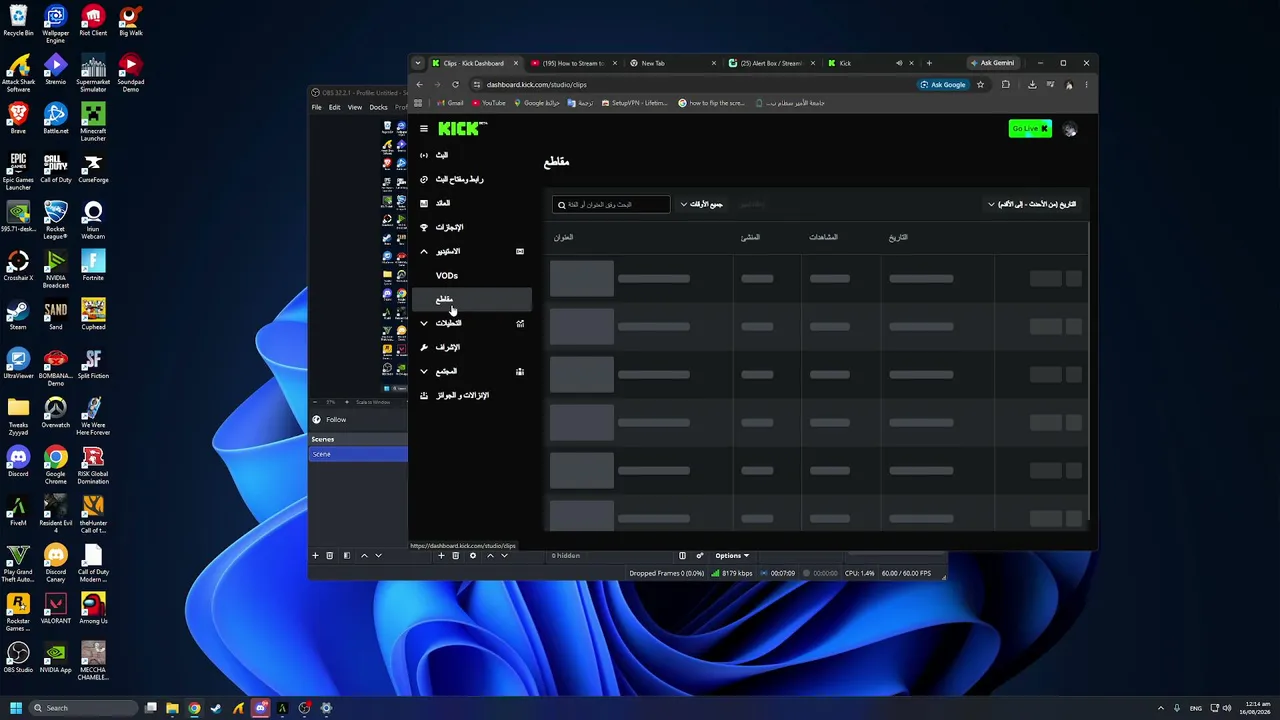
Task: Switch to the Alert Box Streamlabs tab
Action: (x=771, y=64)
